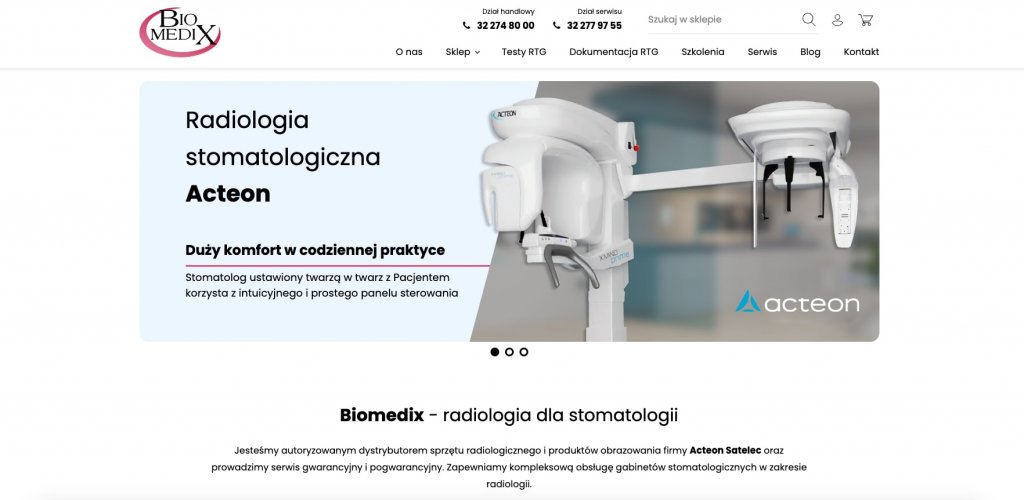Select the second carousel slide dot
The height and width of the screenshot is (500, 1024).
pyautogui.click(x=509, y=352)
